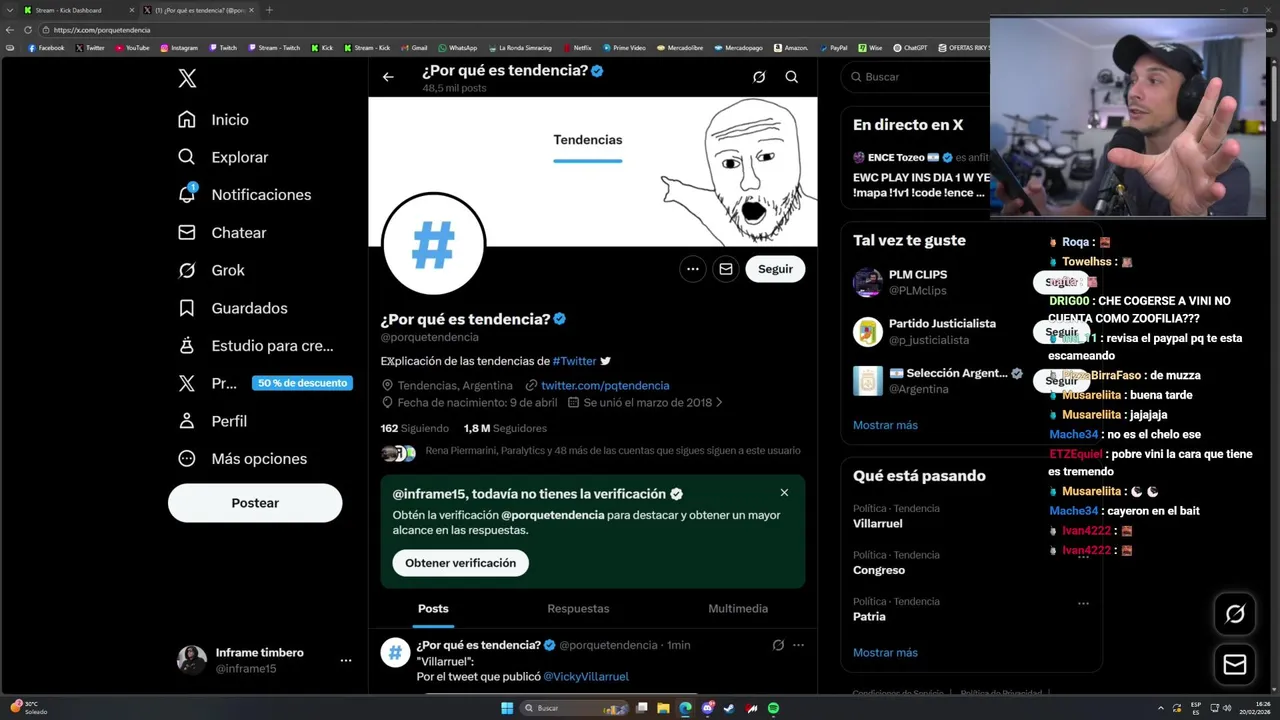Switch to Multimedia tab
Image resolution: width=1280 pixels, height=720 pixels.
point(738,608)
